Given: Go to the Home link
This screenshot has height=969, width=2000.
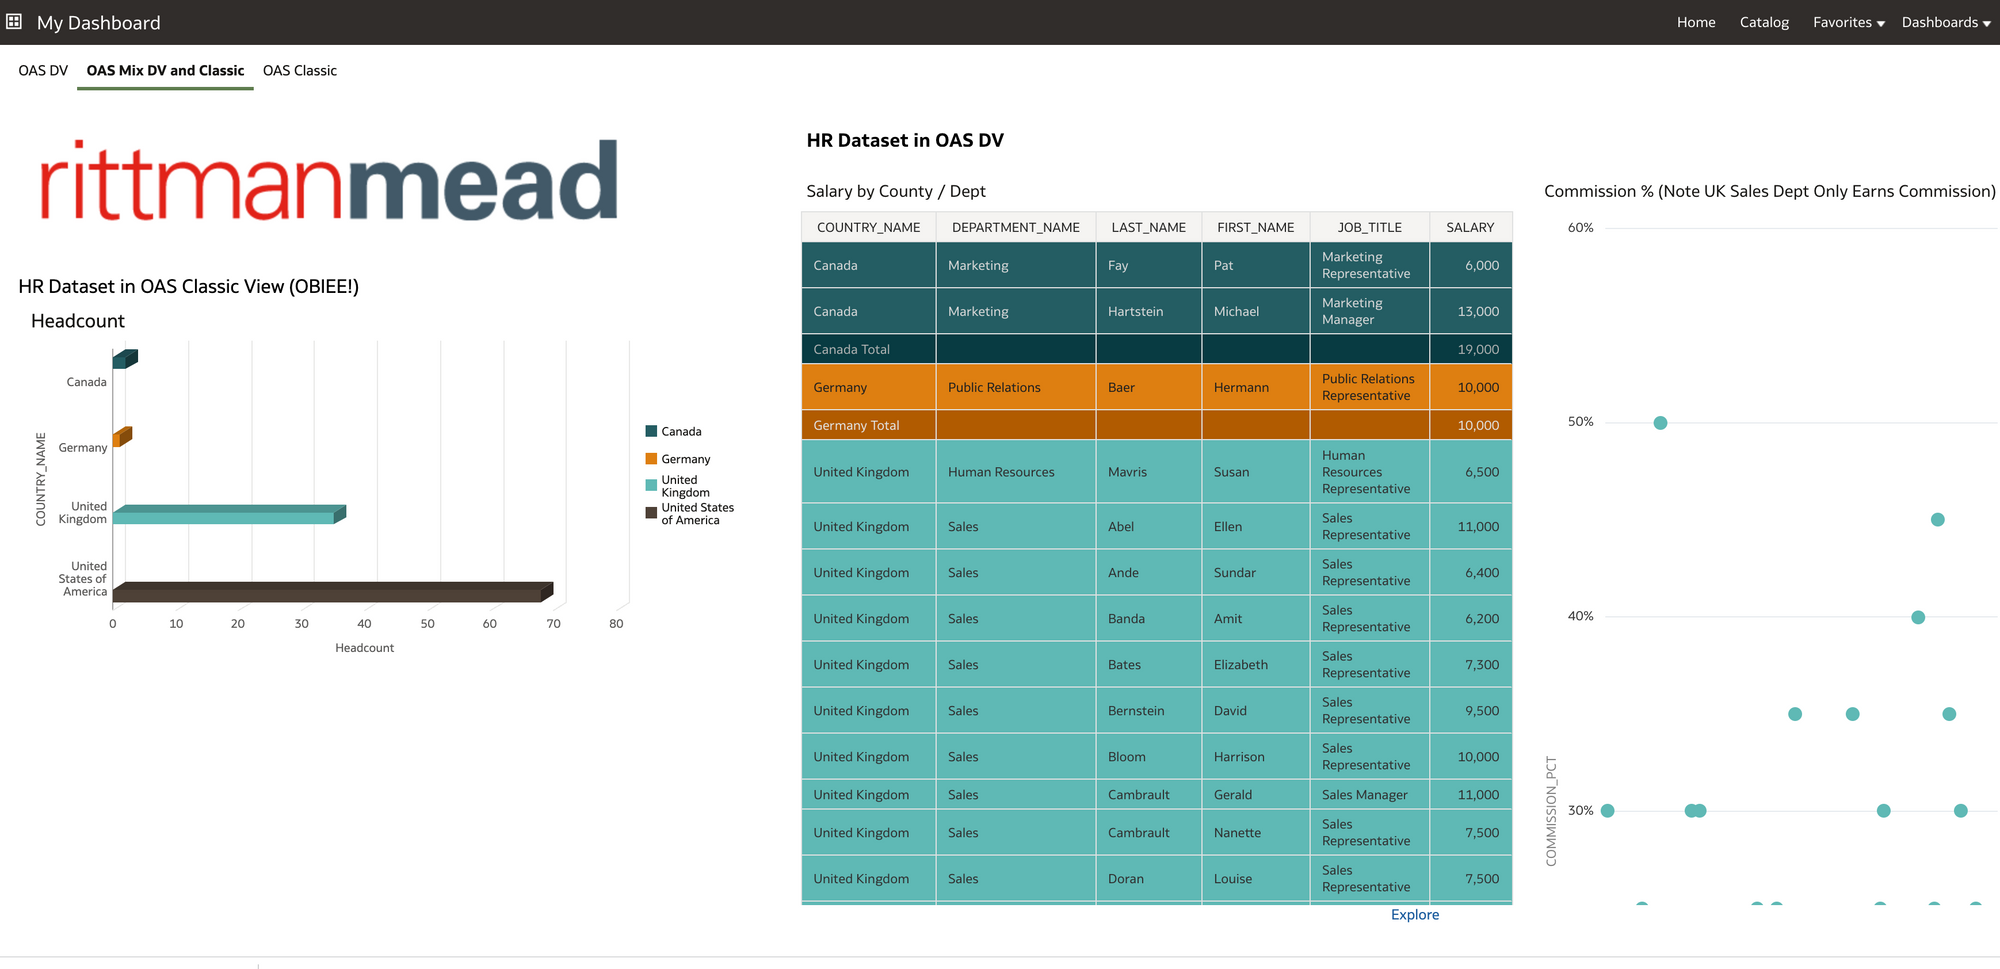Looking at the screenshot, I should tap(1696, 22).
